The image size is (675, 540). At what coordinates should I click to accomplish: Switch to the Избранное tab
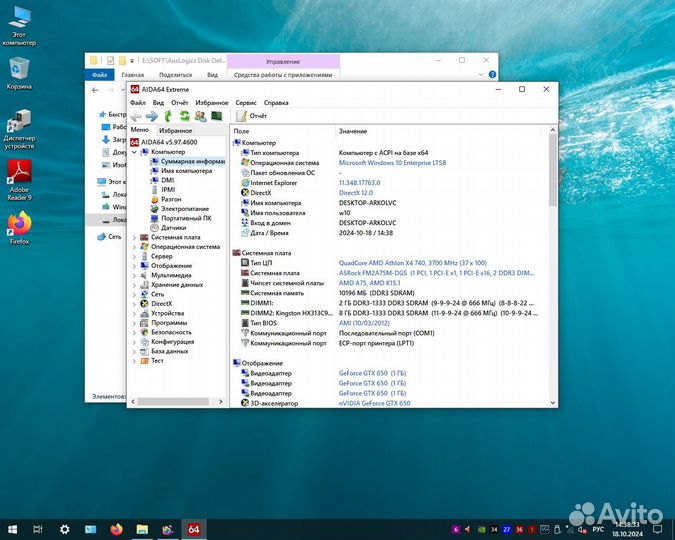pyautogui.click(x=175, y=130)
